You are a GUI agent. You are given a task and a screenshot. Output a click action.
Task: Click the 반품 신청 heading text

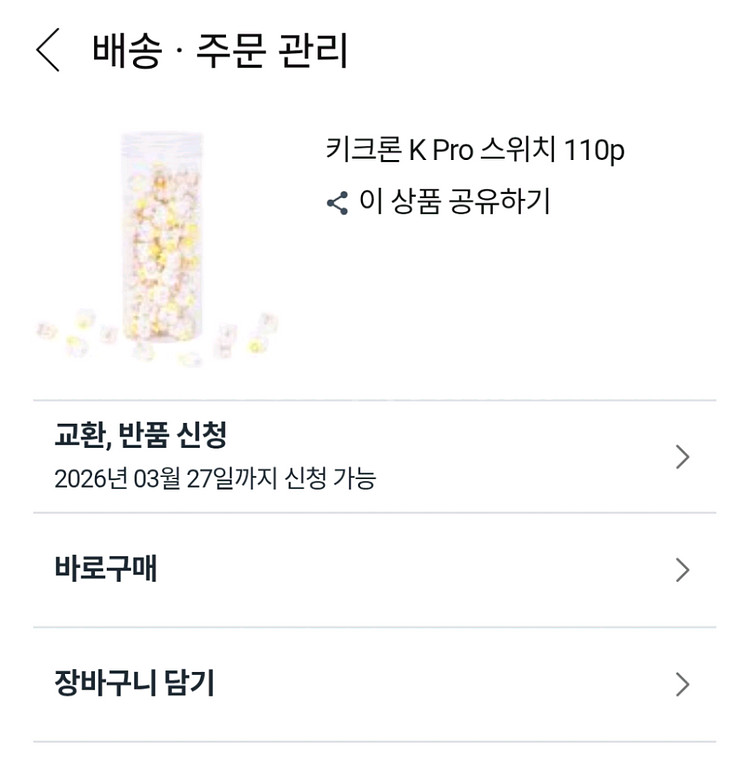click(x=173, y=435)
